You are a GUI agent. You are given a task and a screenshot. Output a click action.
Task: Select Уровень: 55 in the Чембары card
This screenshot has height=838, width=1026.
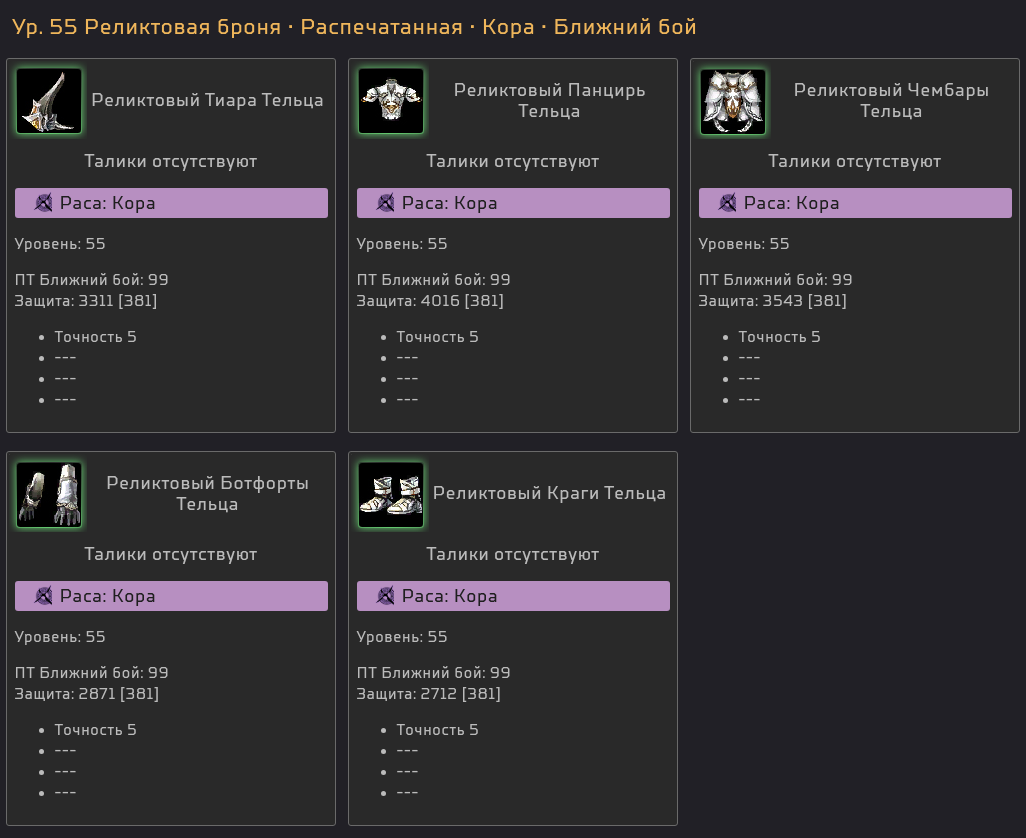point(744,244)
